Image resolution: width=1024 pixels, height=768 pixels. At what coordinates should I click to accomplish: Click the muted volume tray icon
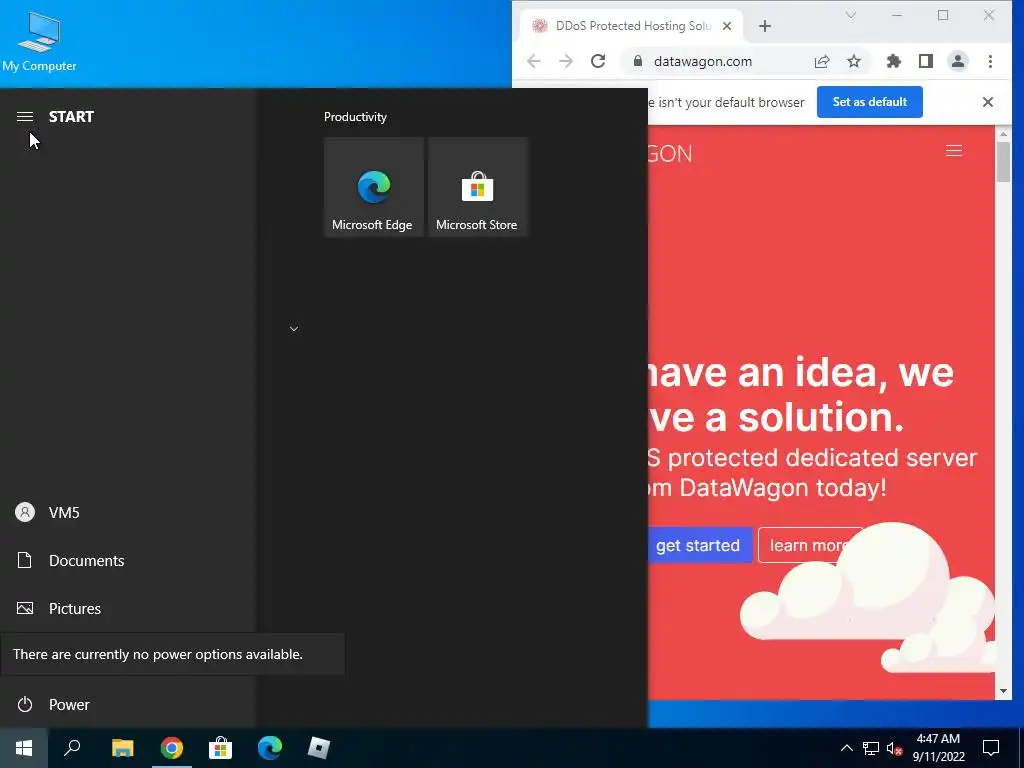click(x=894, y=748)
